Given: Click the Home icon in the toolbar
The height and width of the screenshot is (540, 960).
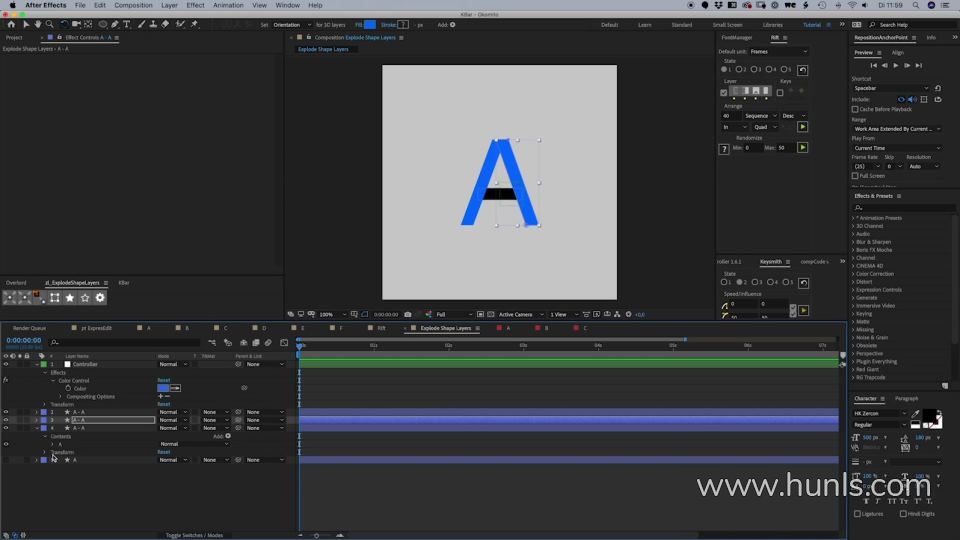Looking at the screenshot, I should pyautogui.click(x=11, y=24).
